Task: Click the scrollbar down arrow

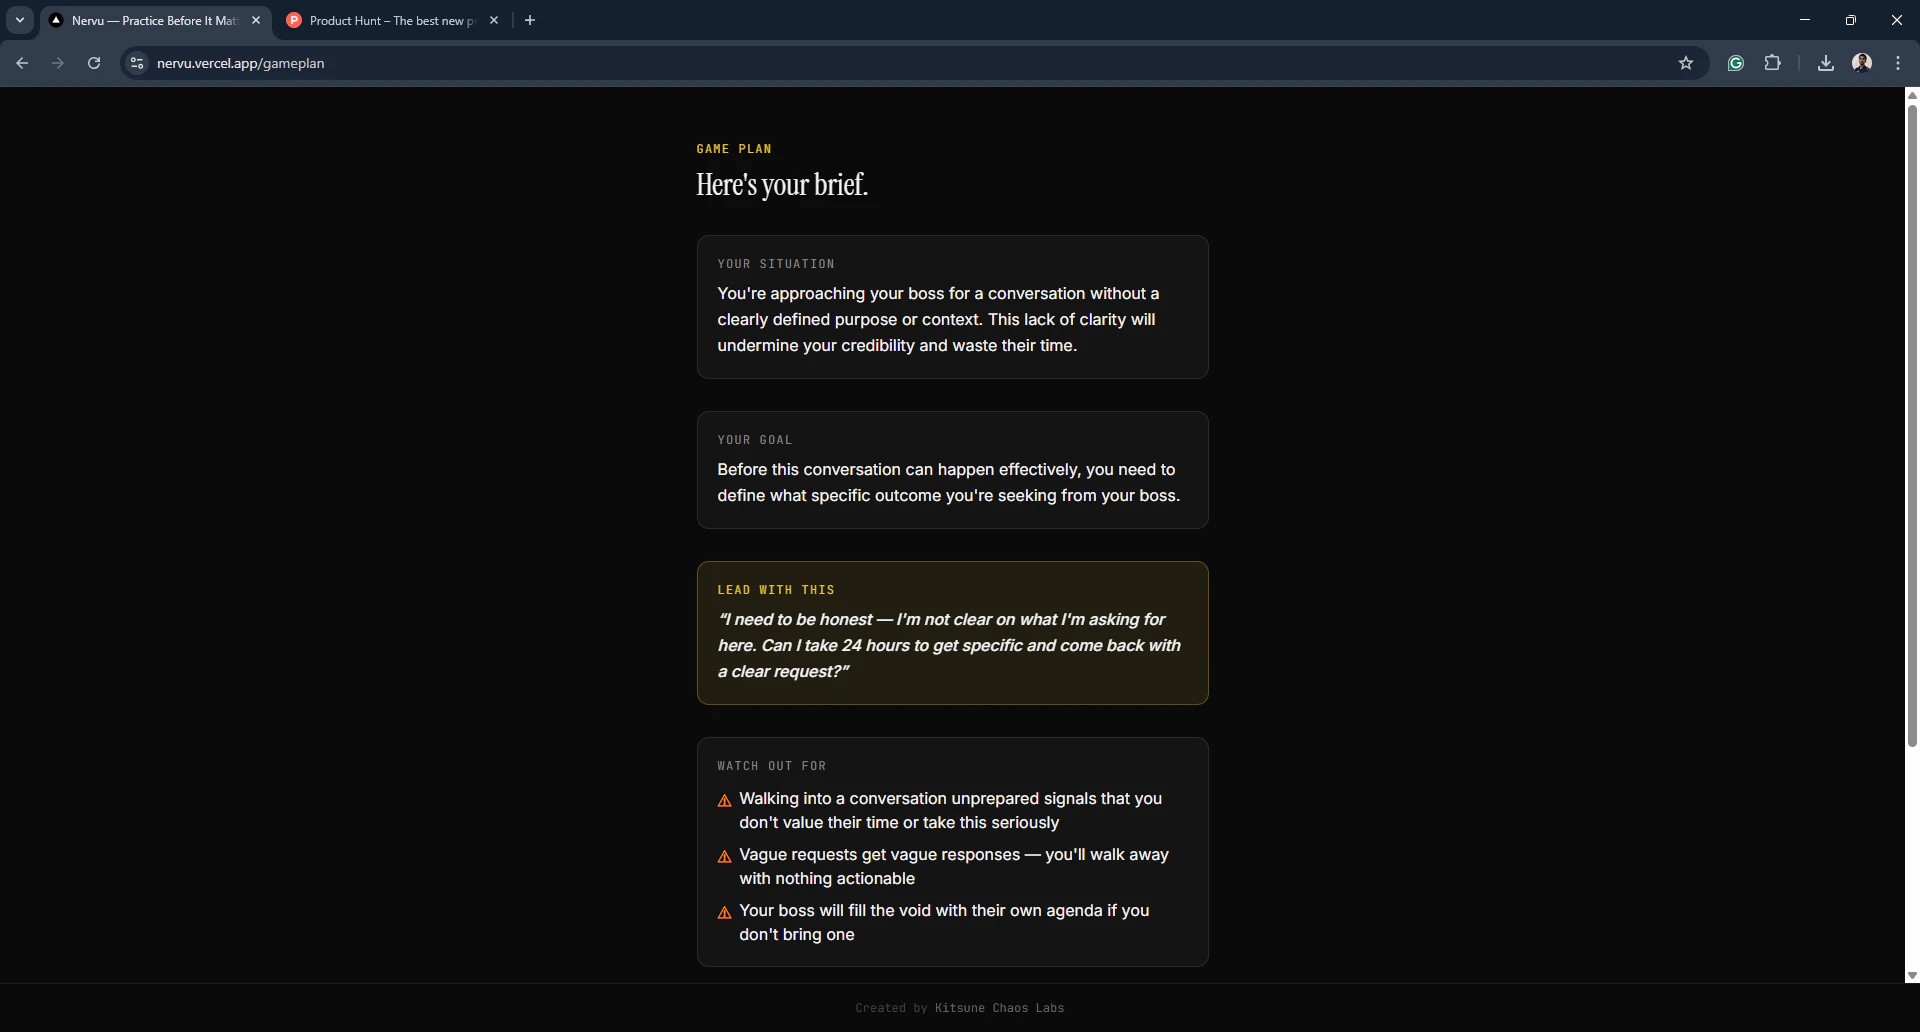Action: click(x=1912, y=975)
